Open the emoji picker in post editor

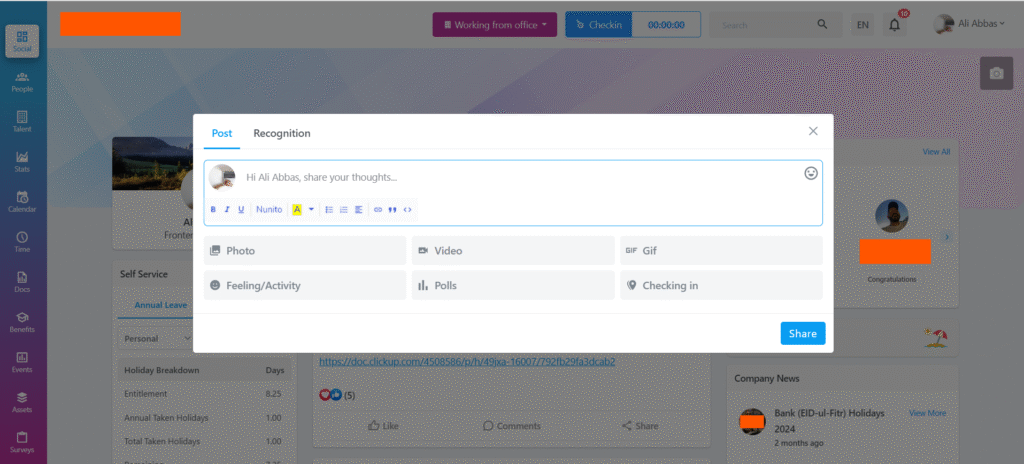point(811,173)
